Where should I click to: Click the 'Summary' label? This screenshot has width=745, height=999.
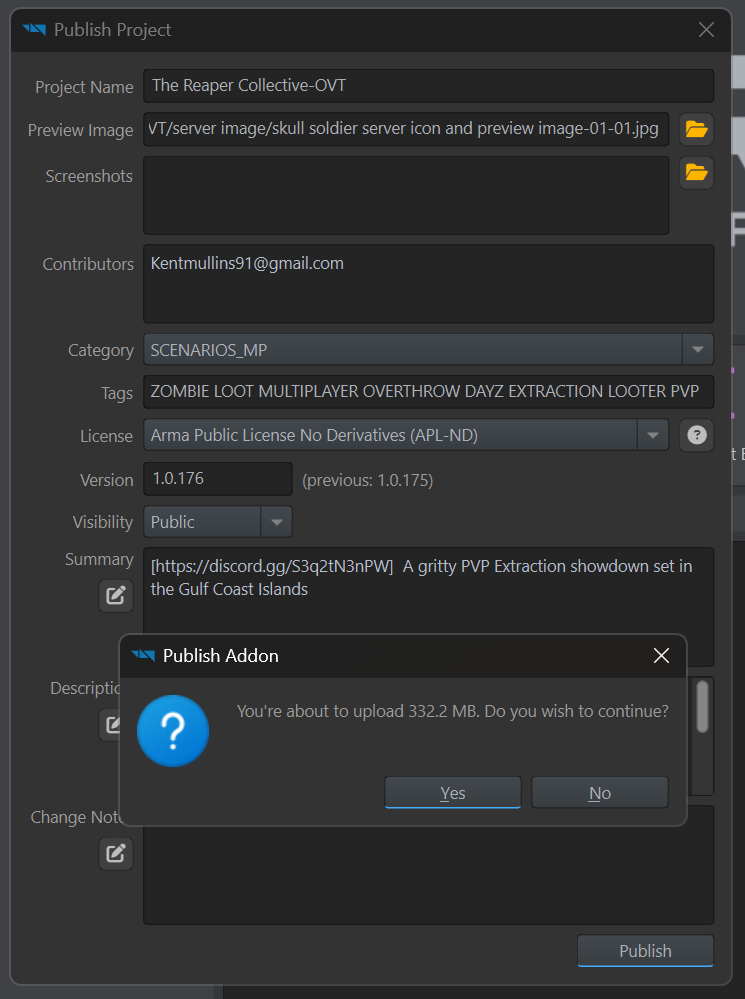click(99, 559)
